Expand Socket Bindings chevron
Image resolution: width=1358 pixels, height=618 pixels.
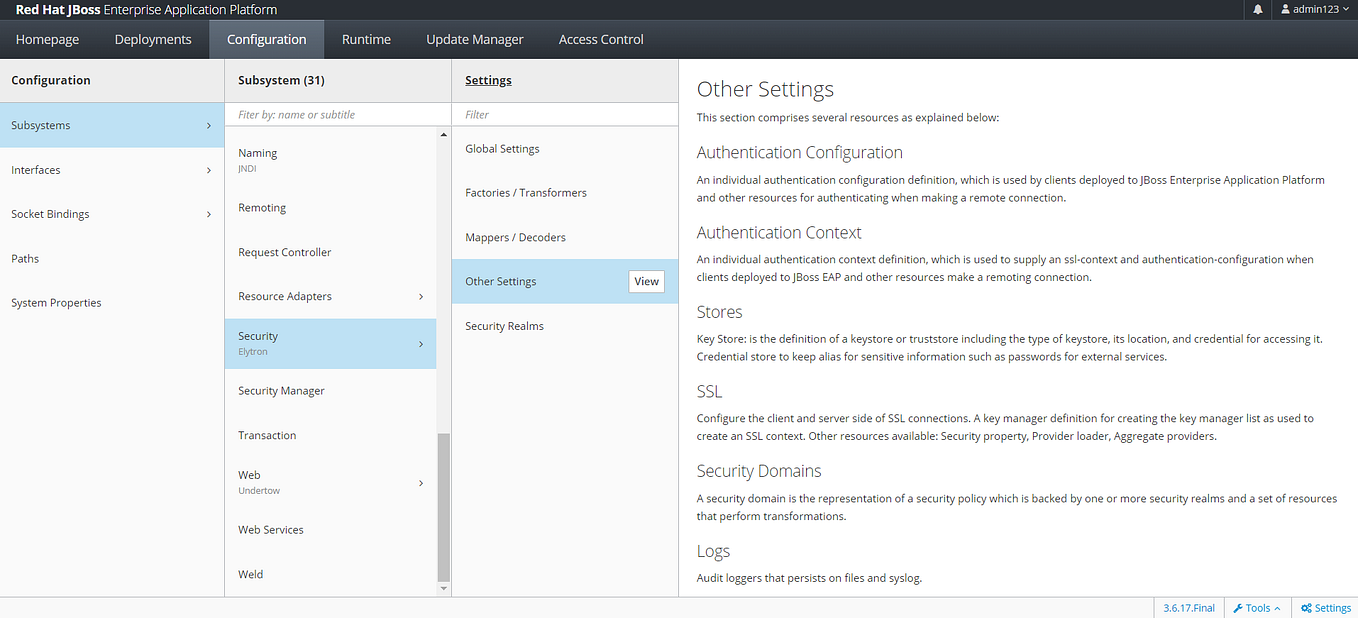click(x=208, y=214)
